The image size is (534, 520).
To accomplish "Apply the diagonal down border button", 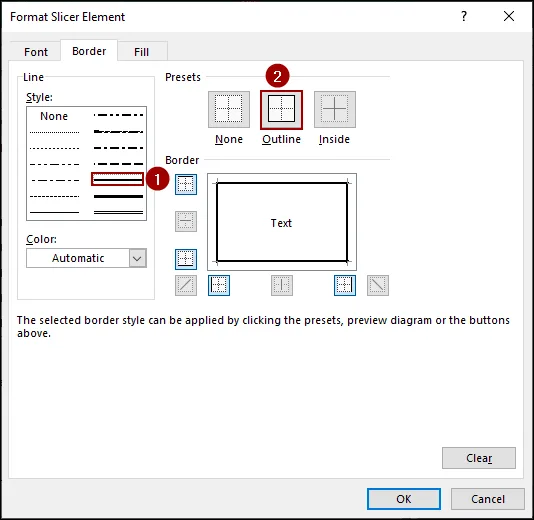I will tap(378, 285).
